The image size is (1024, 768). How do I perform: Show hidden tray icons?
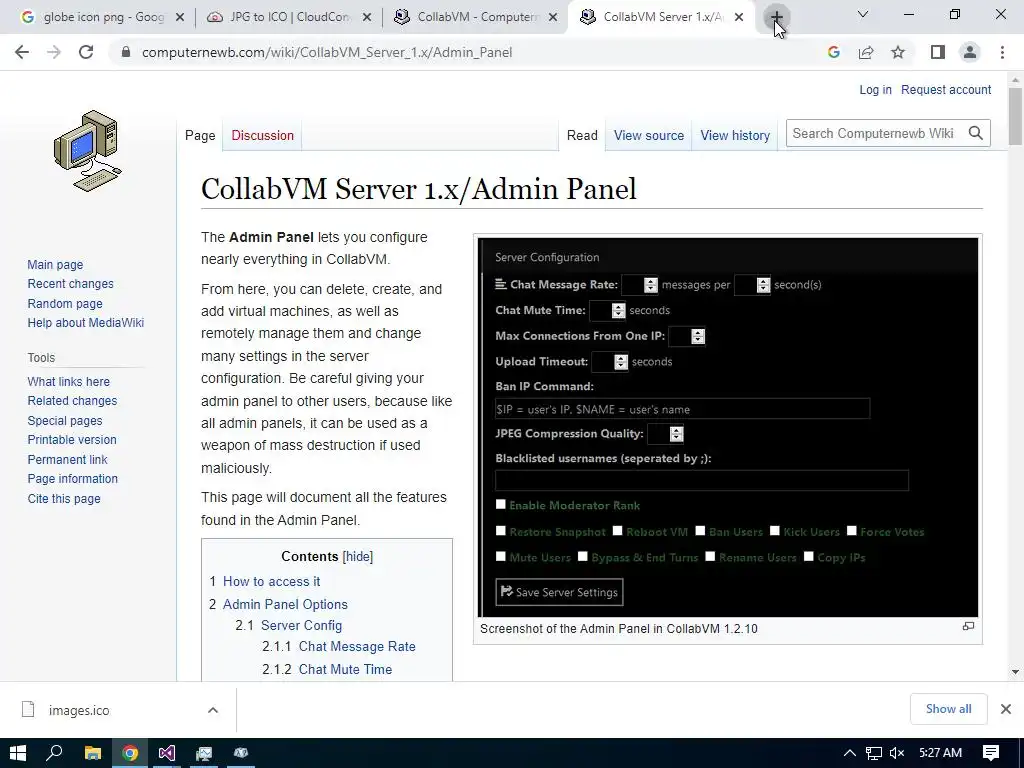pos(850,753)
